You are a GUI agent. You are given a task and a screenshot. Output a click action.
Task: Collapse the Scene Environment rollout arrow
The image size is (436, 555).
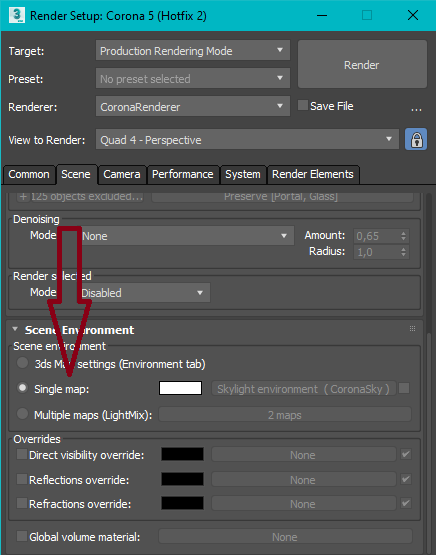click(x=15, y=329)
